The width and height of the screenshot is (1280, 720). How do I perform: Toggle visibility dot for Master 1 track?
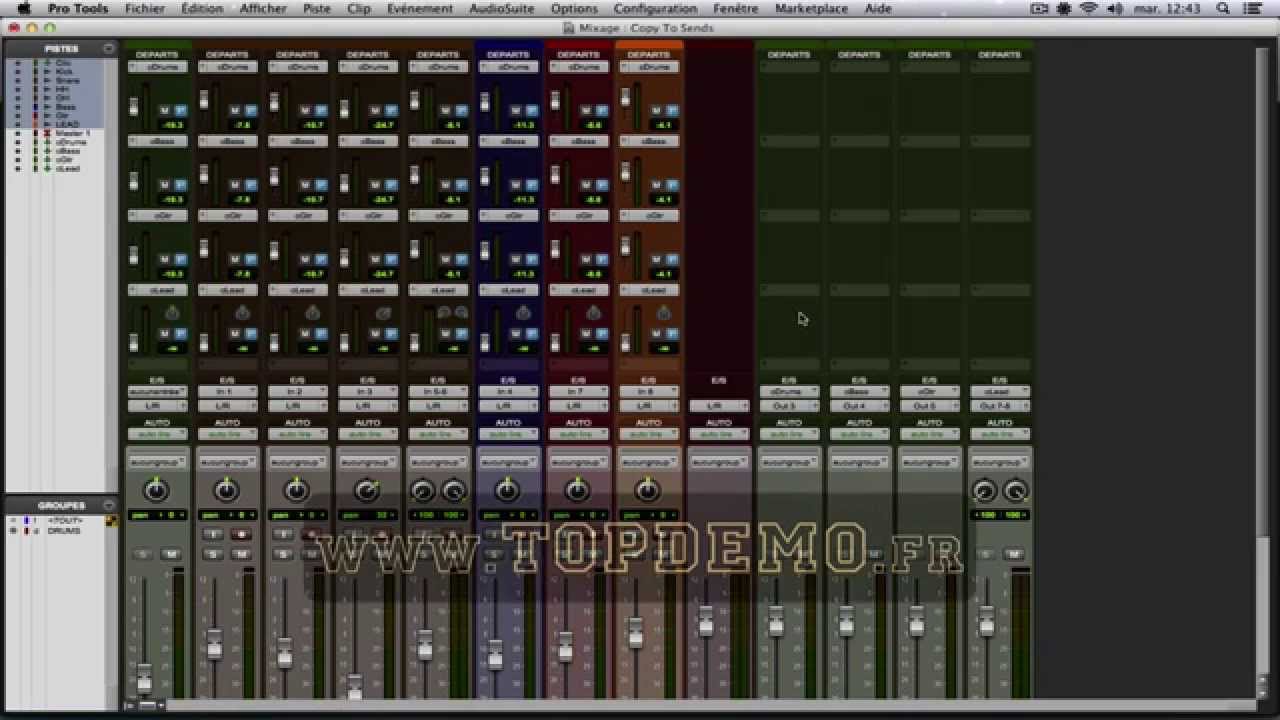click(17, 133)
